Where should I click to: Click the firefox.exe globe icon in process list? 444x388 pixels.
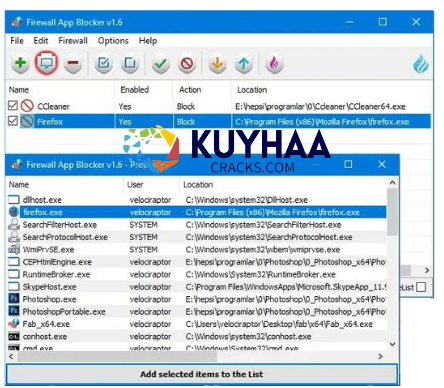14,212
